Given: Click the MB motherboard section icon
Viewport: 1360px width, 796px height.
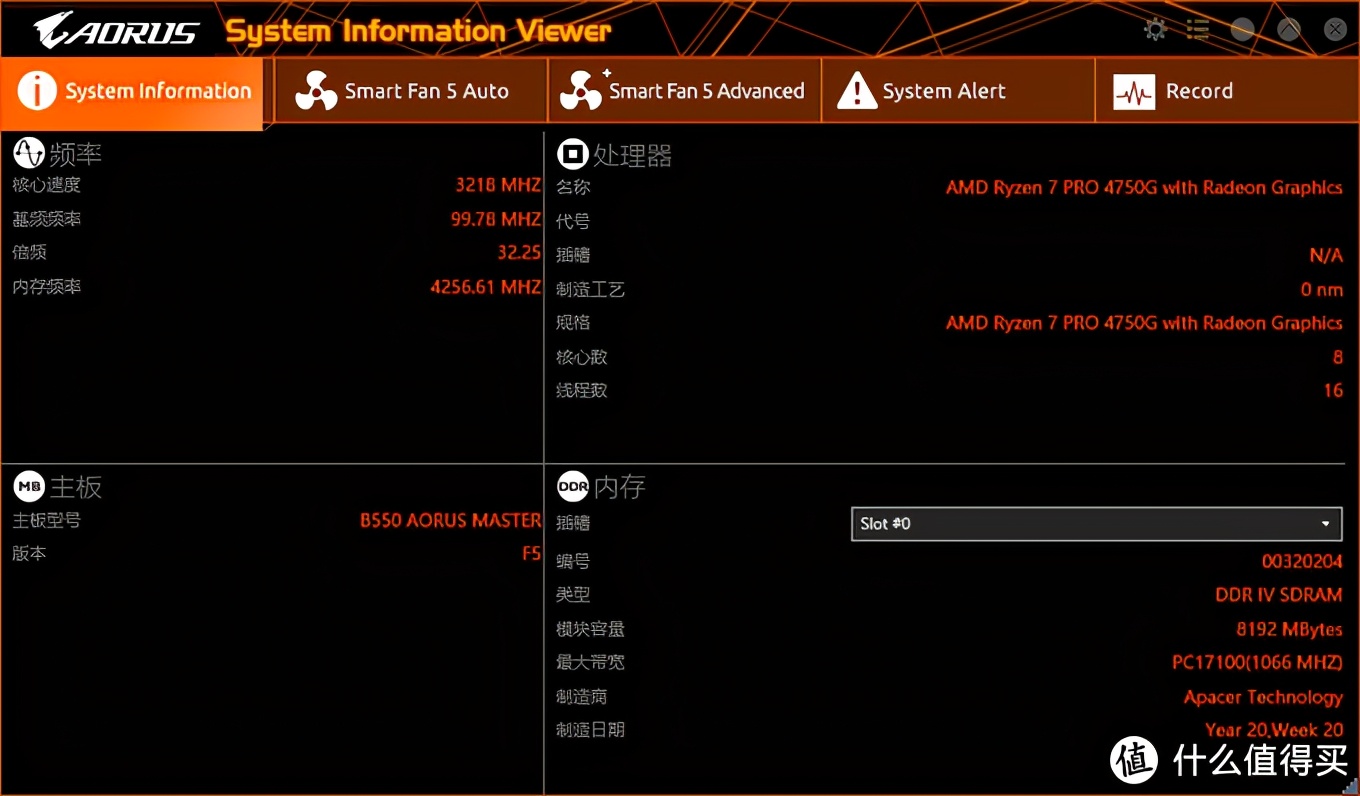Looking at the screenshot, I should click(x=29, y=486).
